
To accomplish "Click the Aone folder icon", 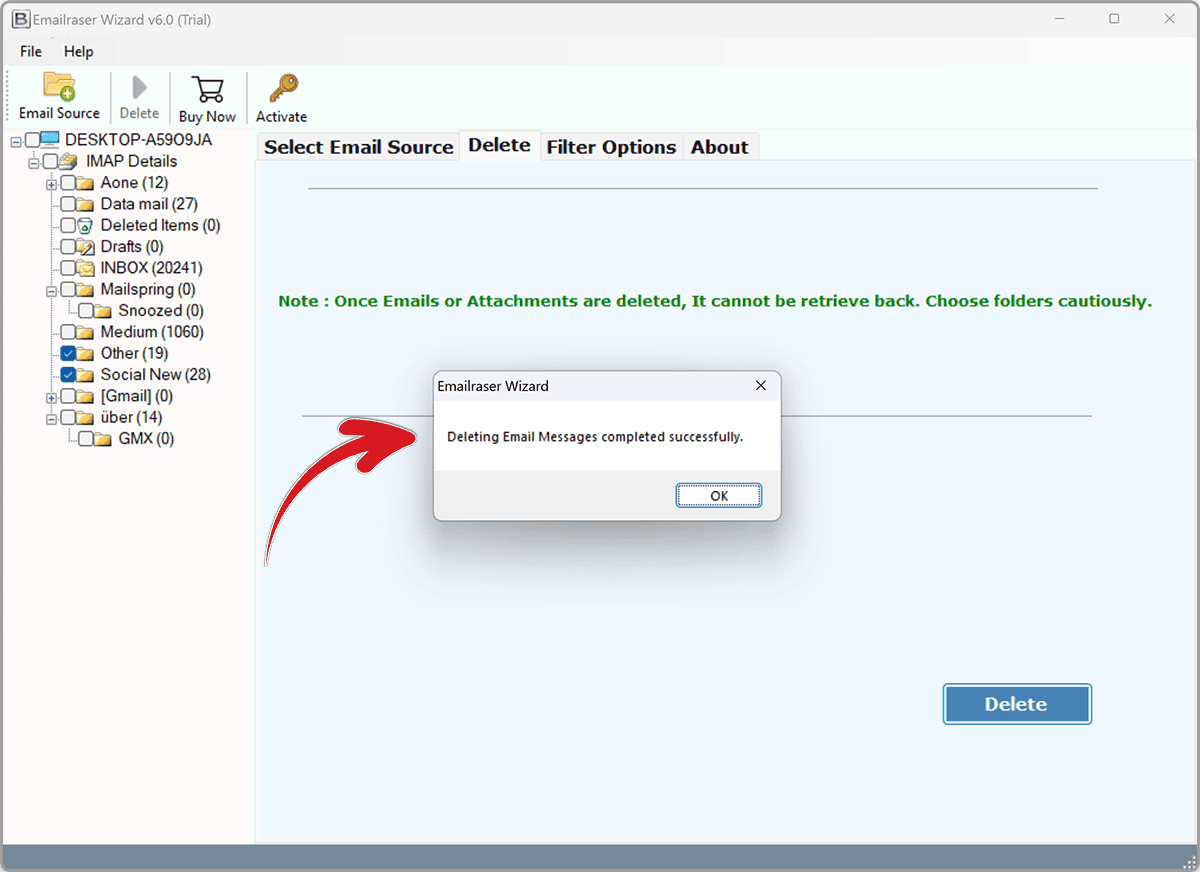I will 85,183.
